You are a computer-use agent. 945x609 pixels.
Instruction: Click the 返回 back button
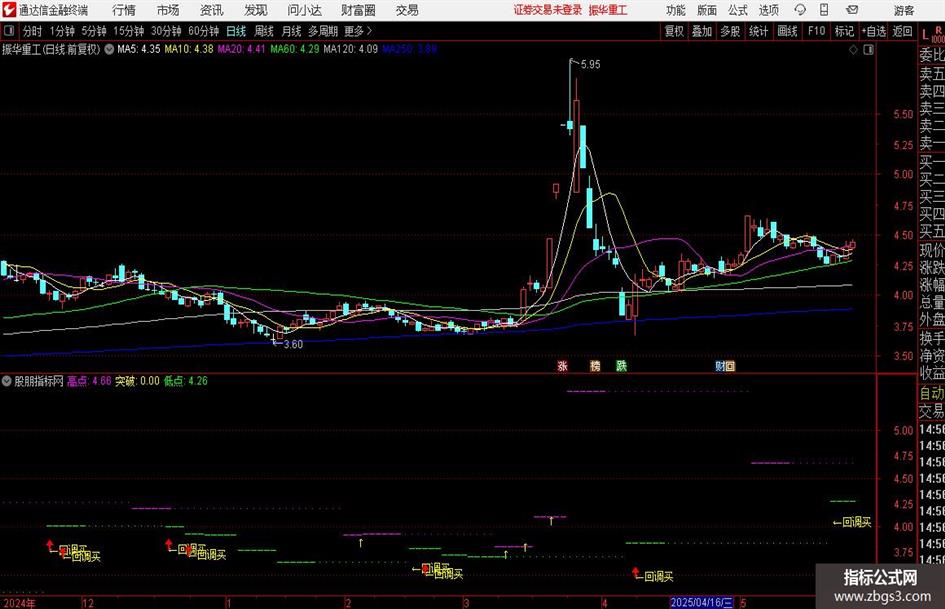pos(902,31)
